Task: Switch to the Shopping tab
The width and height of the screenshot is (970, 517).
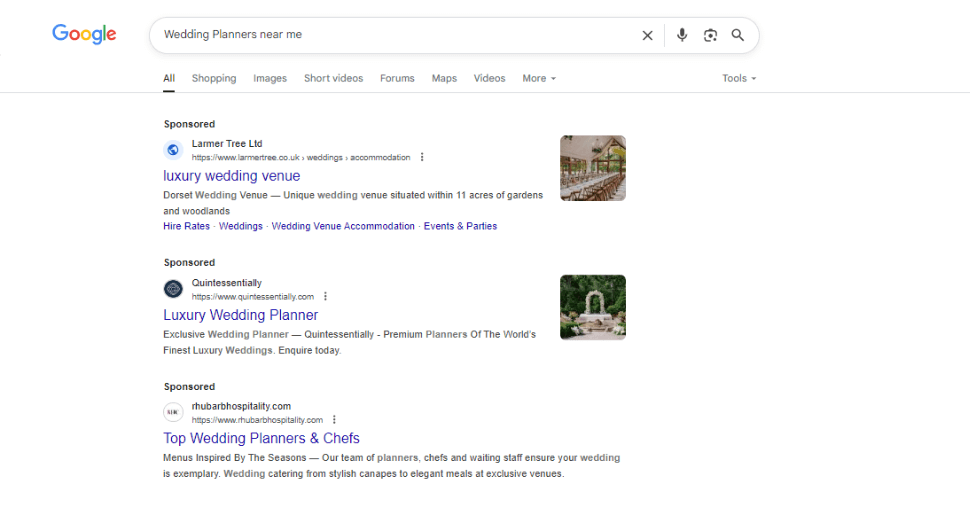Action: click(x=214, y=79)
